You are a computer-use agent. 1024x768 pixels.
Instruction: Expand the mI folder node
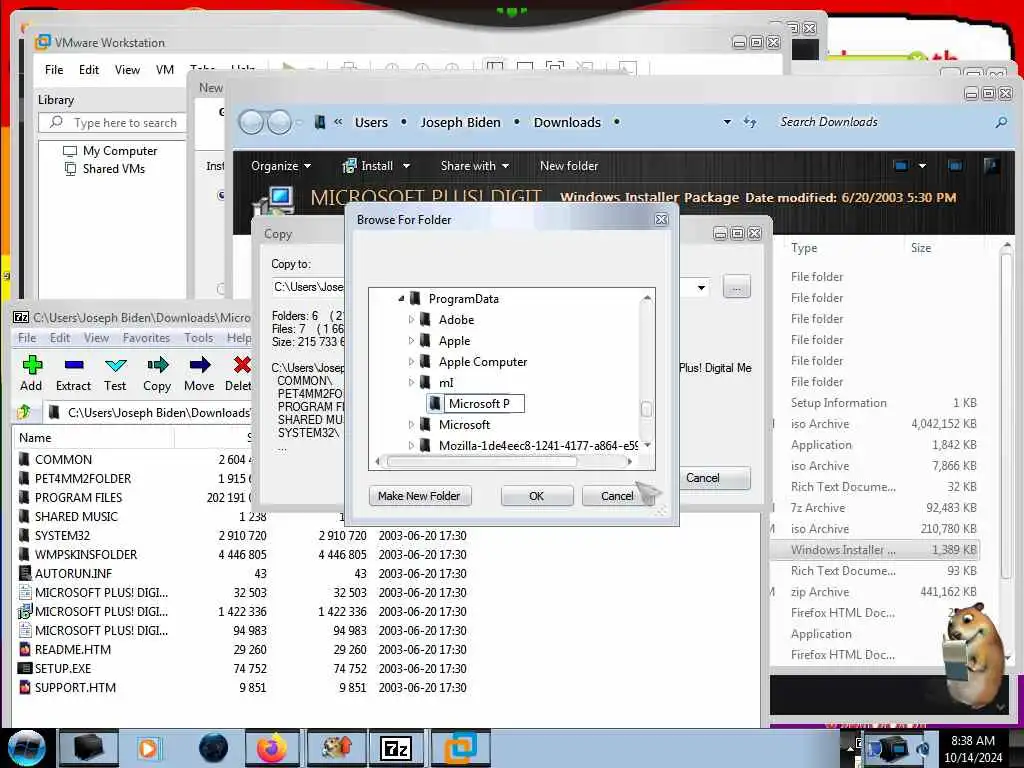(411, 382)
